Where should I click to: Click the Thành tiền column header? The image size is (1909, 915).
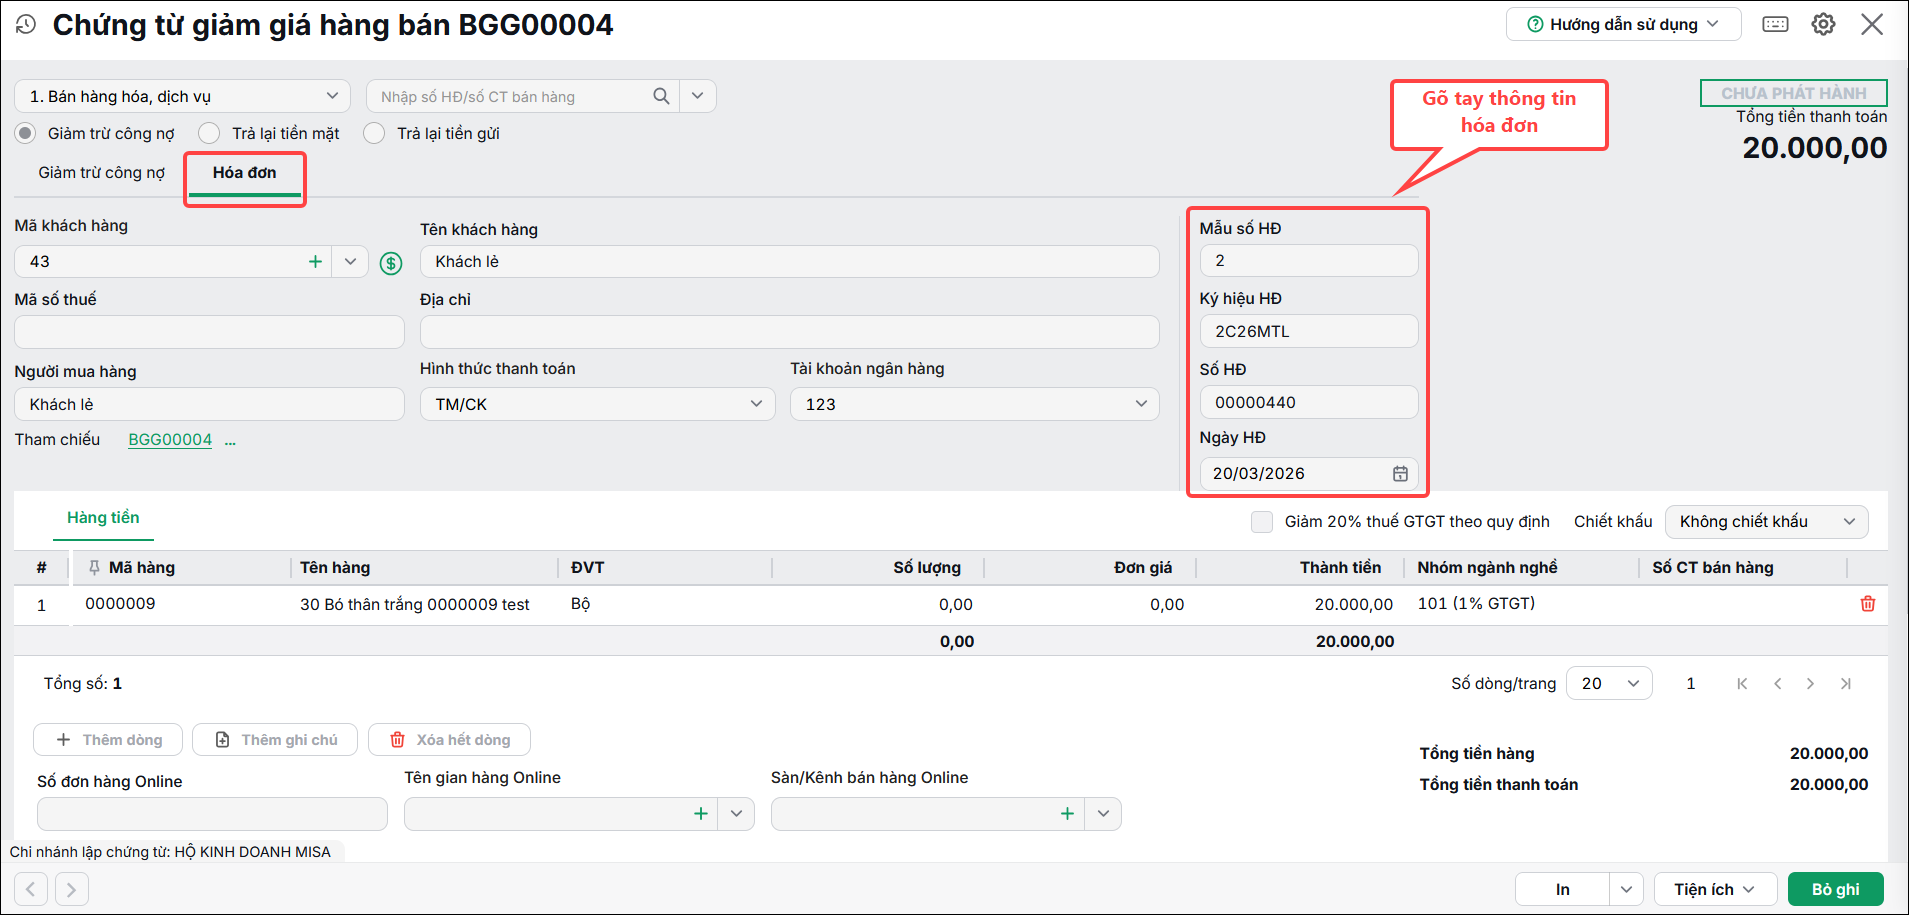pos(1340,567)
